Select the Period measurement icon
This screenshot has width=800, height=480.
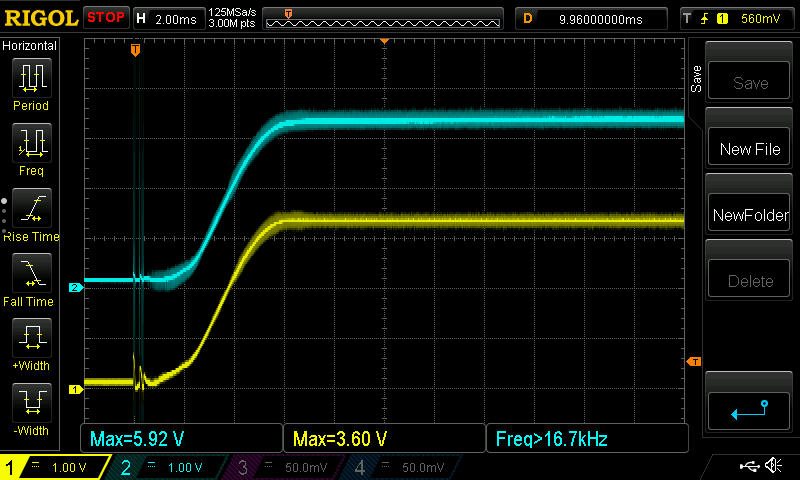[32, 78]
